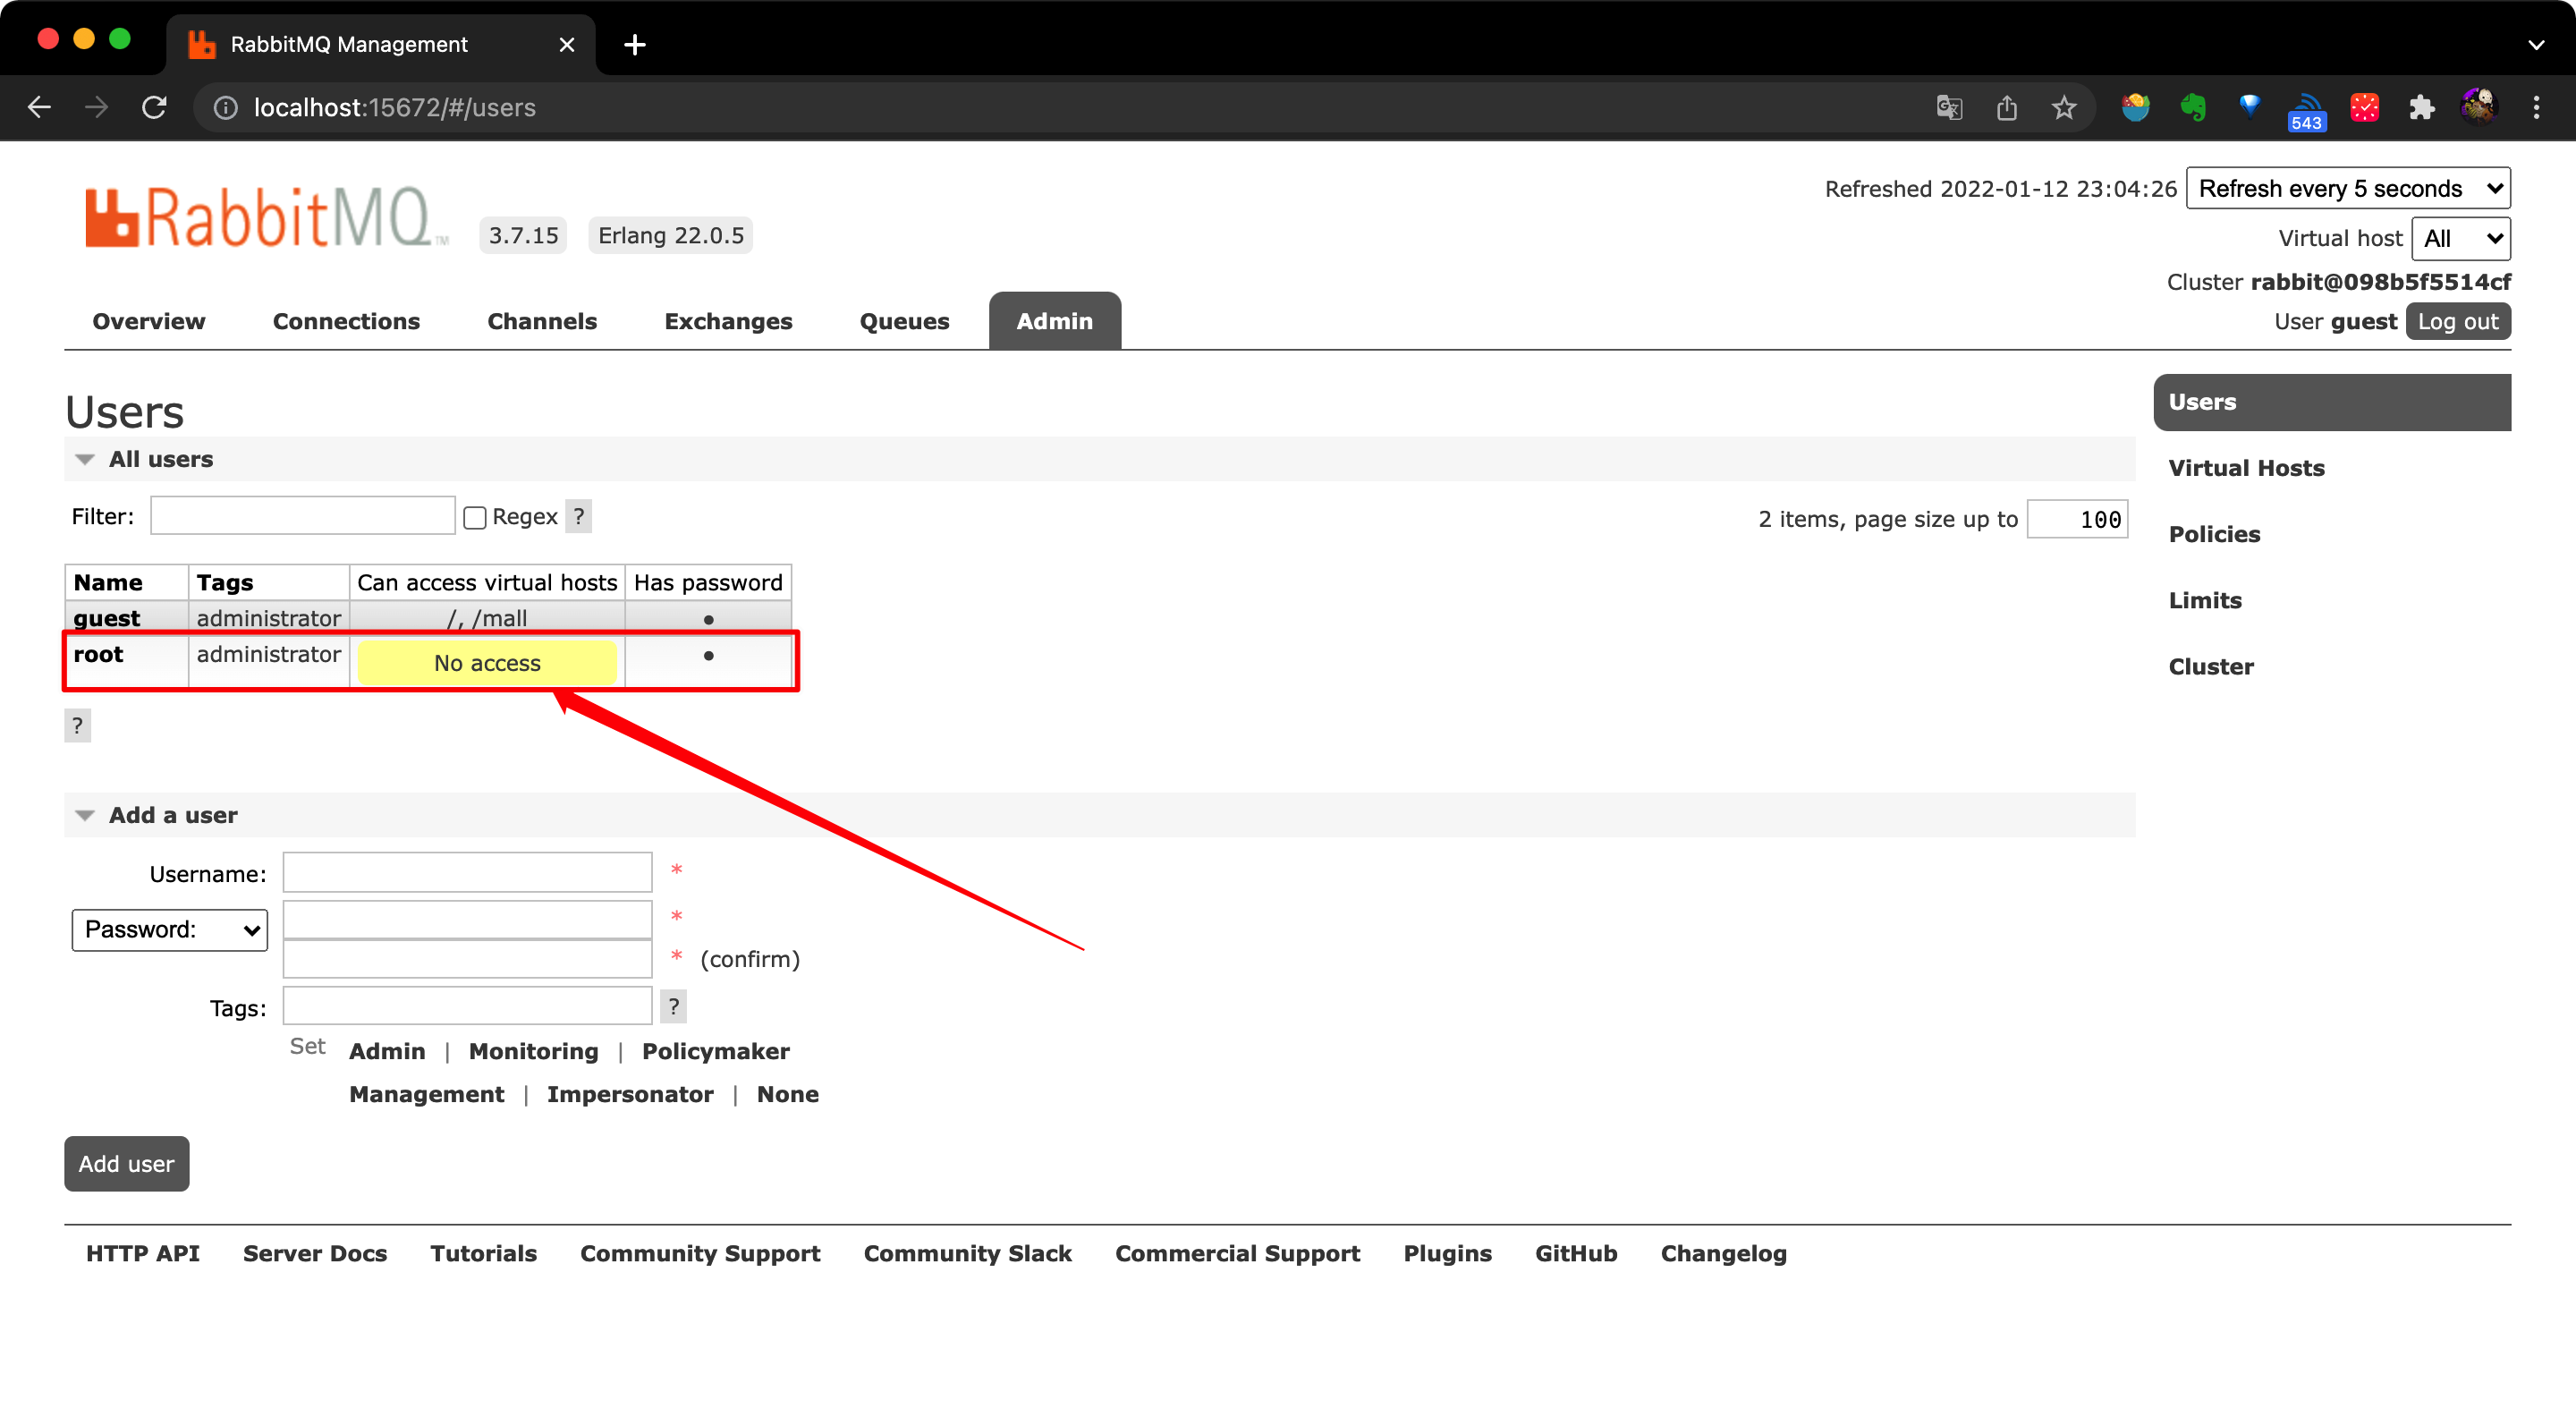
Task: Open Cluster in sidebar
Action: coord(2210,666)
